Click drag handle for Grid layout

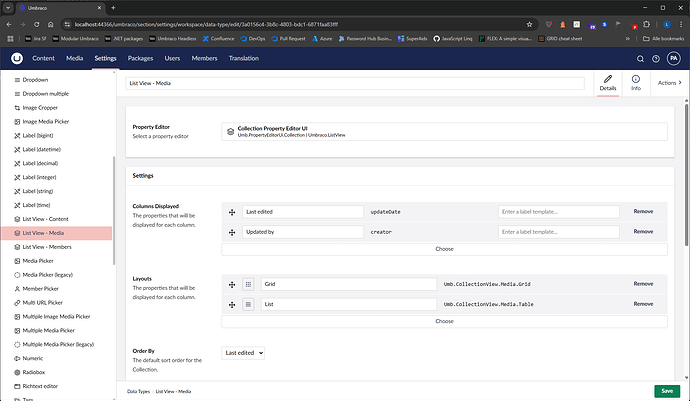pos(232,284)
